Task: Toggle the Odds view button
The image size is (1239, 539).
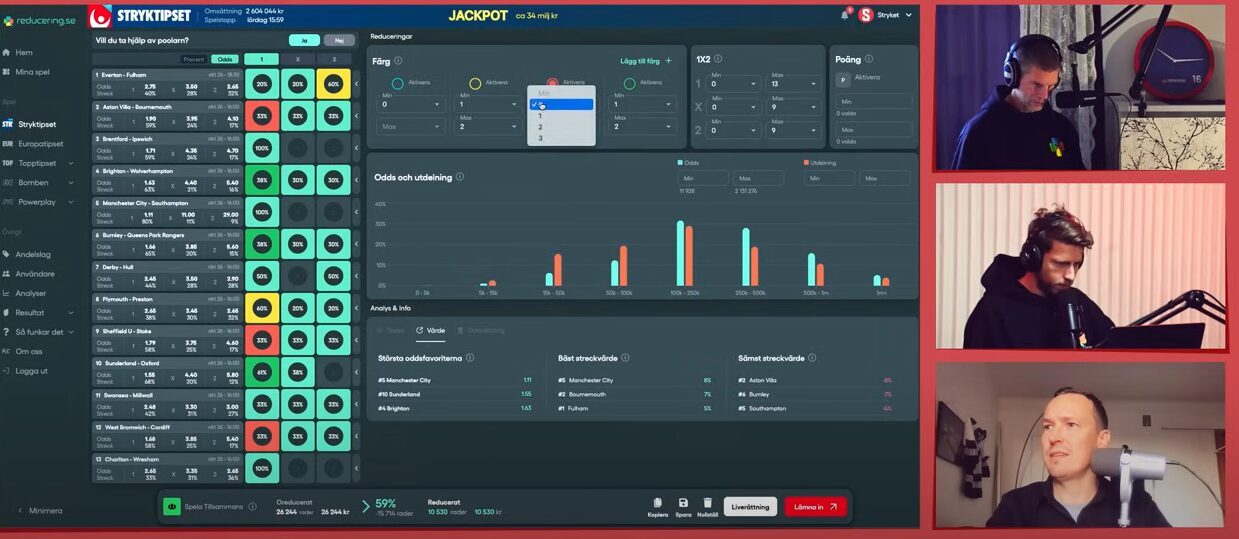Action: [x=224, y=59]
